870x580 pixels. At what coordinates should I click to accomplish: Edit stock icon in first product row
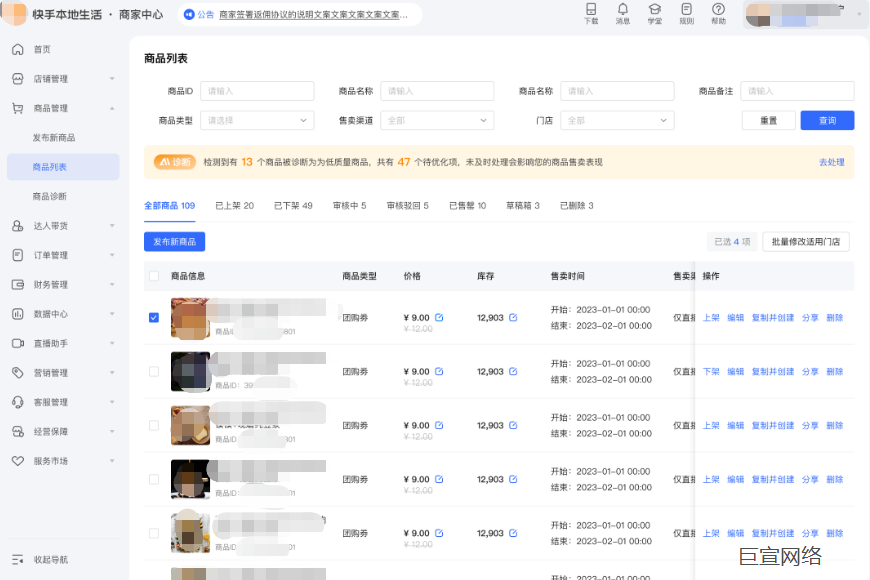[x=513, y=317]
